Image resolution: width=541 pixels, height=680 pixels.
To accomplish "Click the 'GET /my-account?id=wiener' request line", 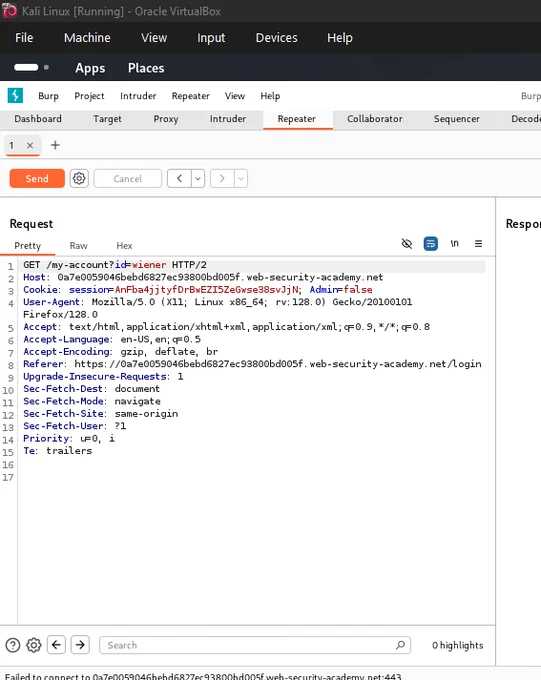I will (115, 265).
